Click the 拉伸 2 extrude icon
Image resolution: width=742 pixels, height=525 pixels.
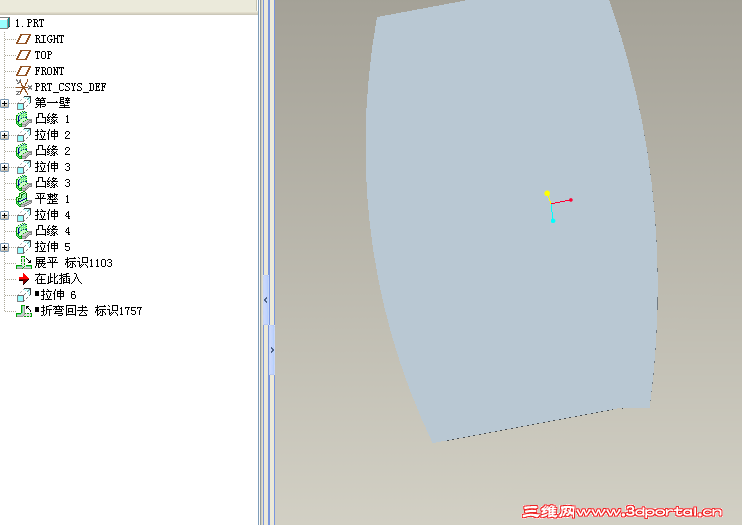coord(24,135)
